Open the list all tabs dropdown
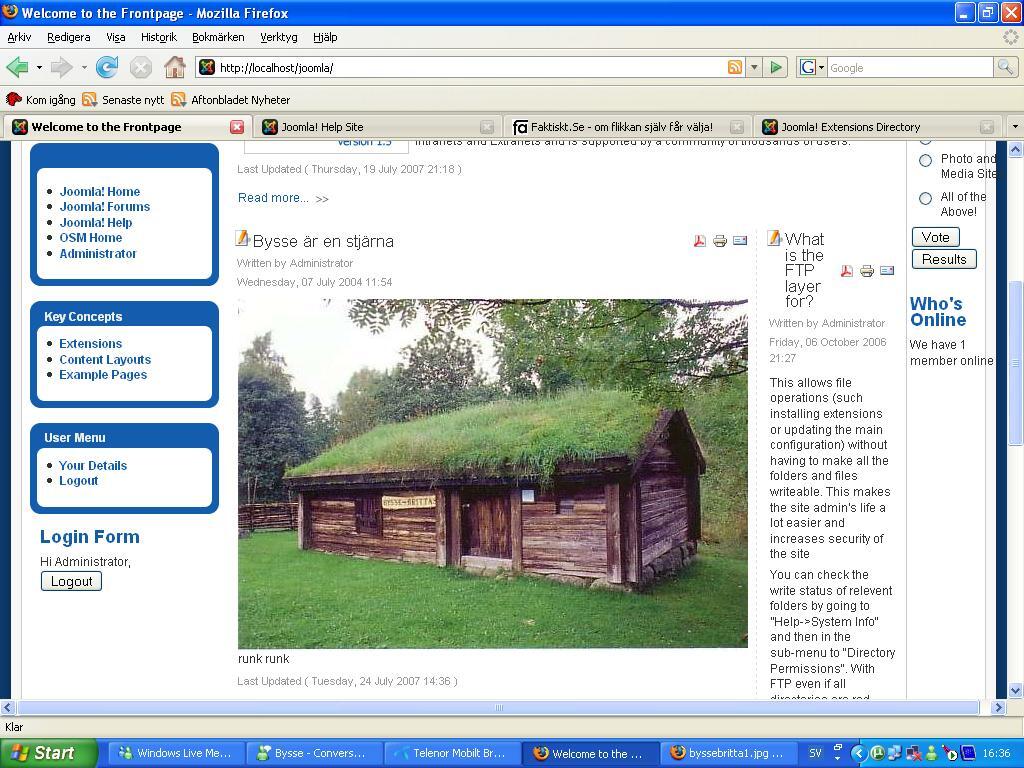 tap(1015, 126)
